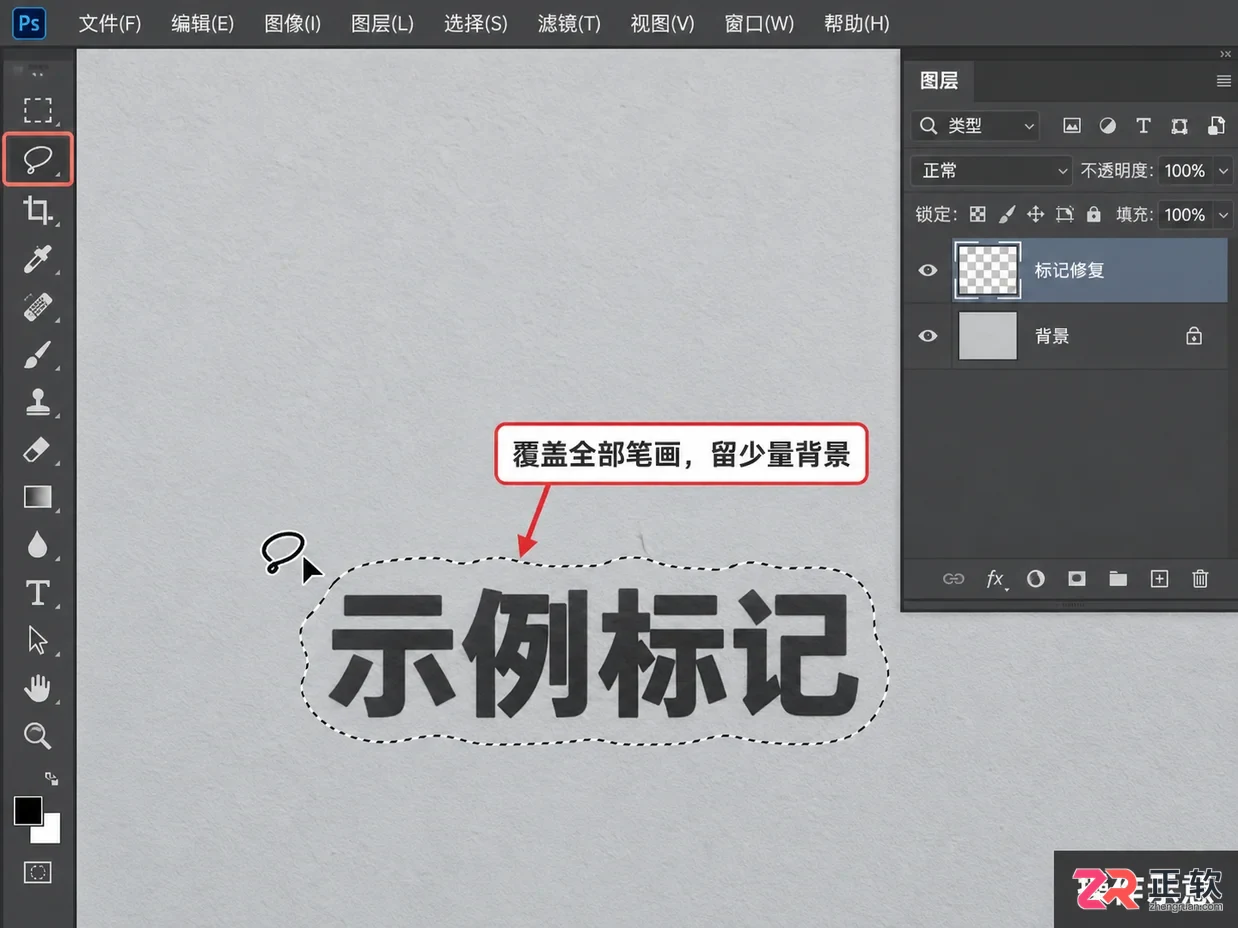Click link layers icon in Layers panel
Screen dimensions: 1238x928
(954, 578)
